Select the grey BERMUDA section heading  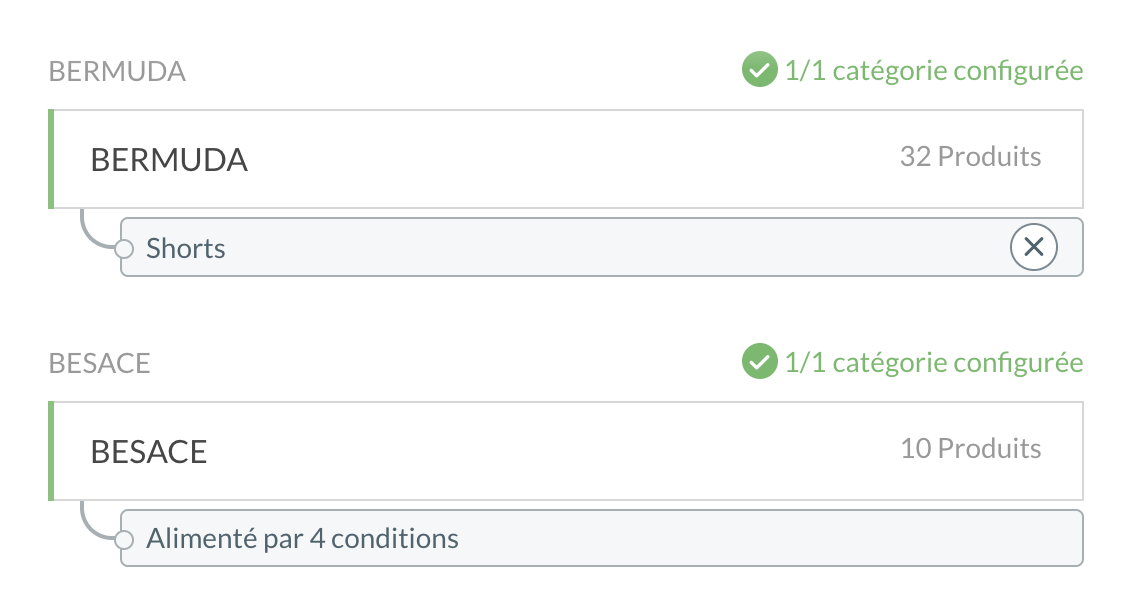pos(117,72)
